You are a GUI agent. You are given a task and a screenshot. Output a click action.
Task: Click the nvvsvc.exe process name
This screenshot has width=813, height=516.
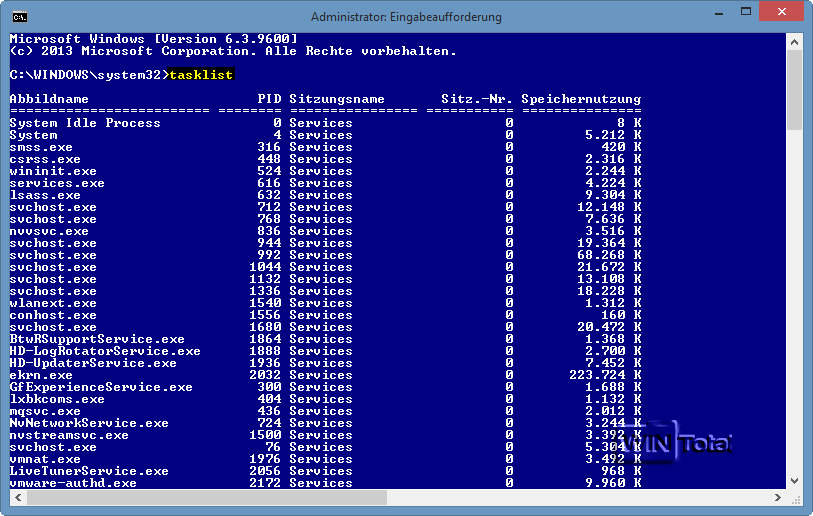[x=49, y=231]
